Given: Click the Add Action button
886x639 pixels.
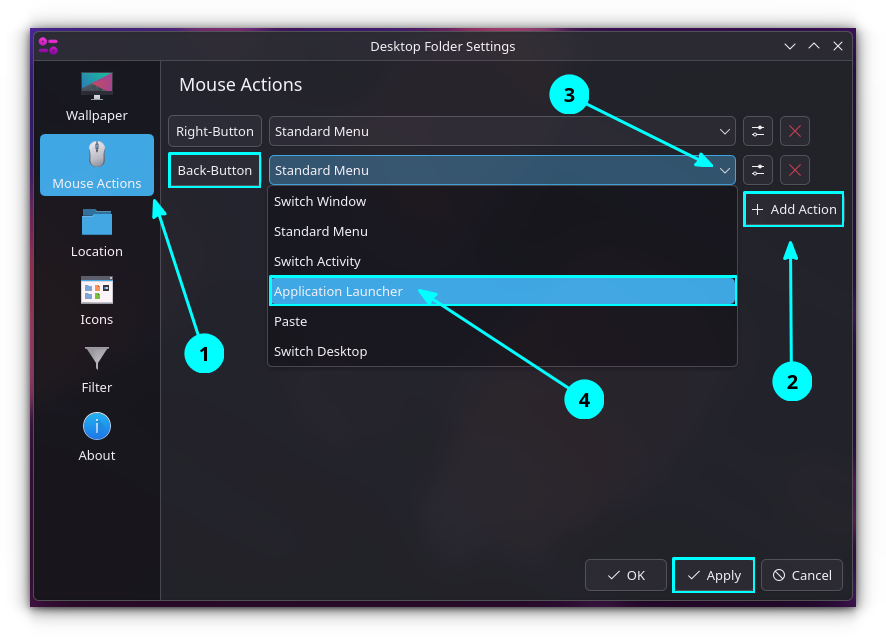Looking at the screenshot, I should [x=793, y=209].
